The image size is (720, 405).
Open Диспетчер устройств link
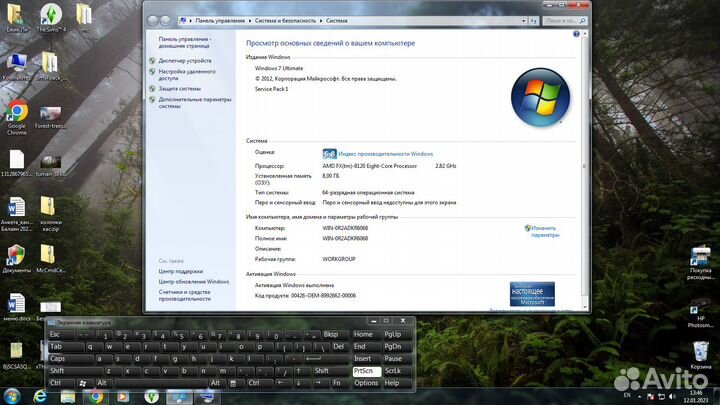click(x=185, y=61)
